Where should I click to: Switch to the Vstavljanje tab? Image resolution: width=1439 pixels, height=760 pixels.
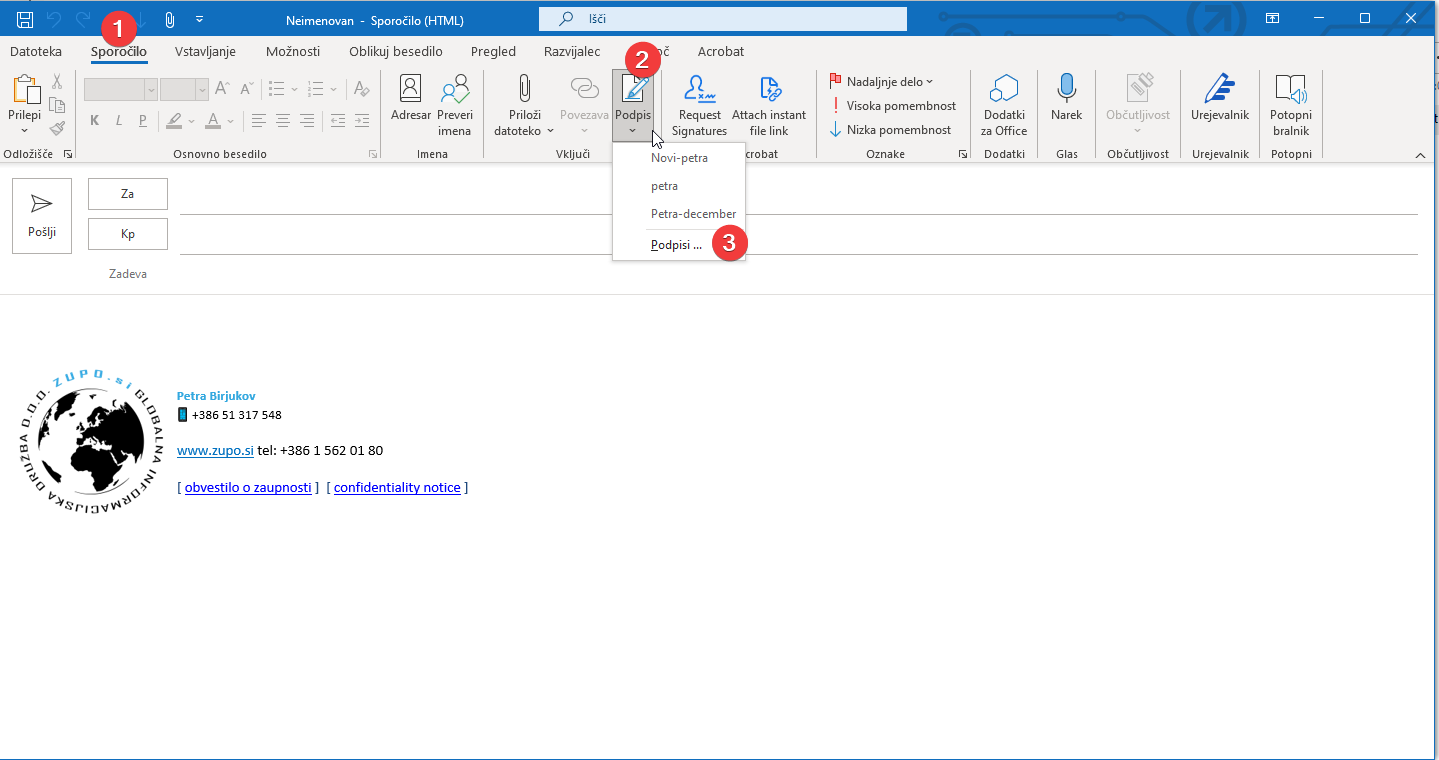[205, 52]
